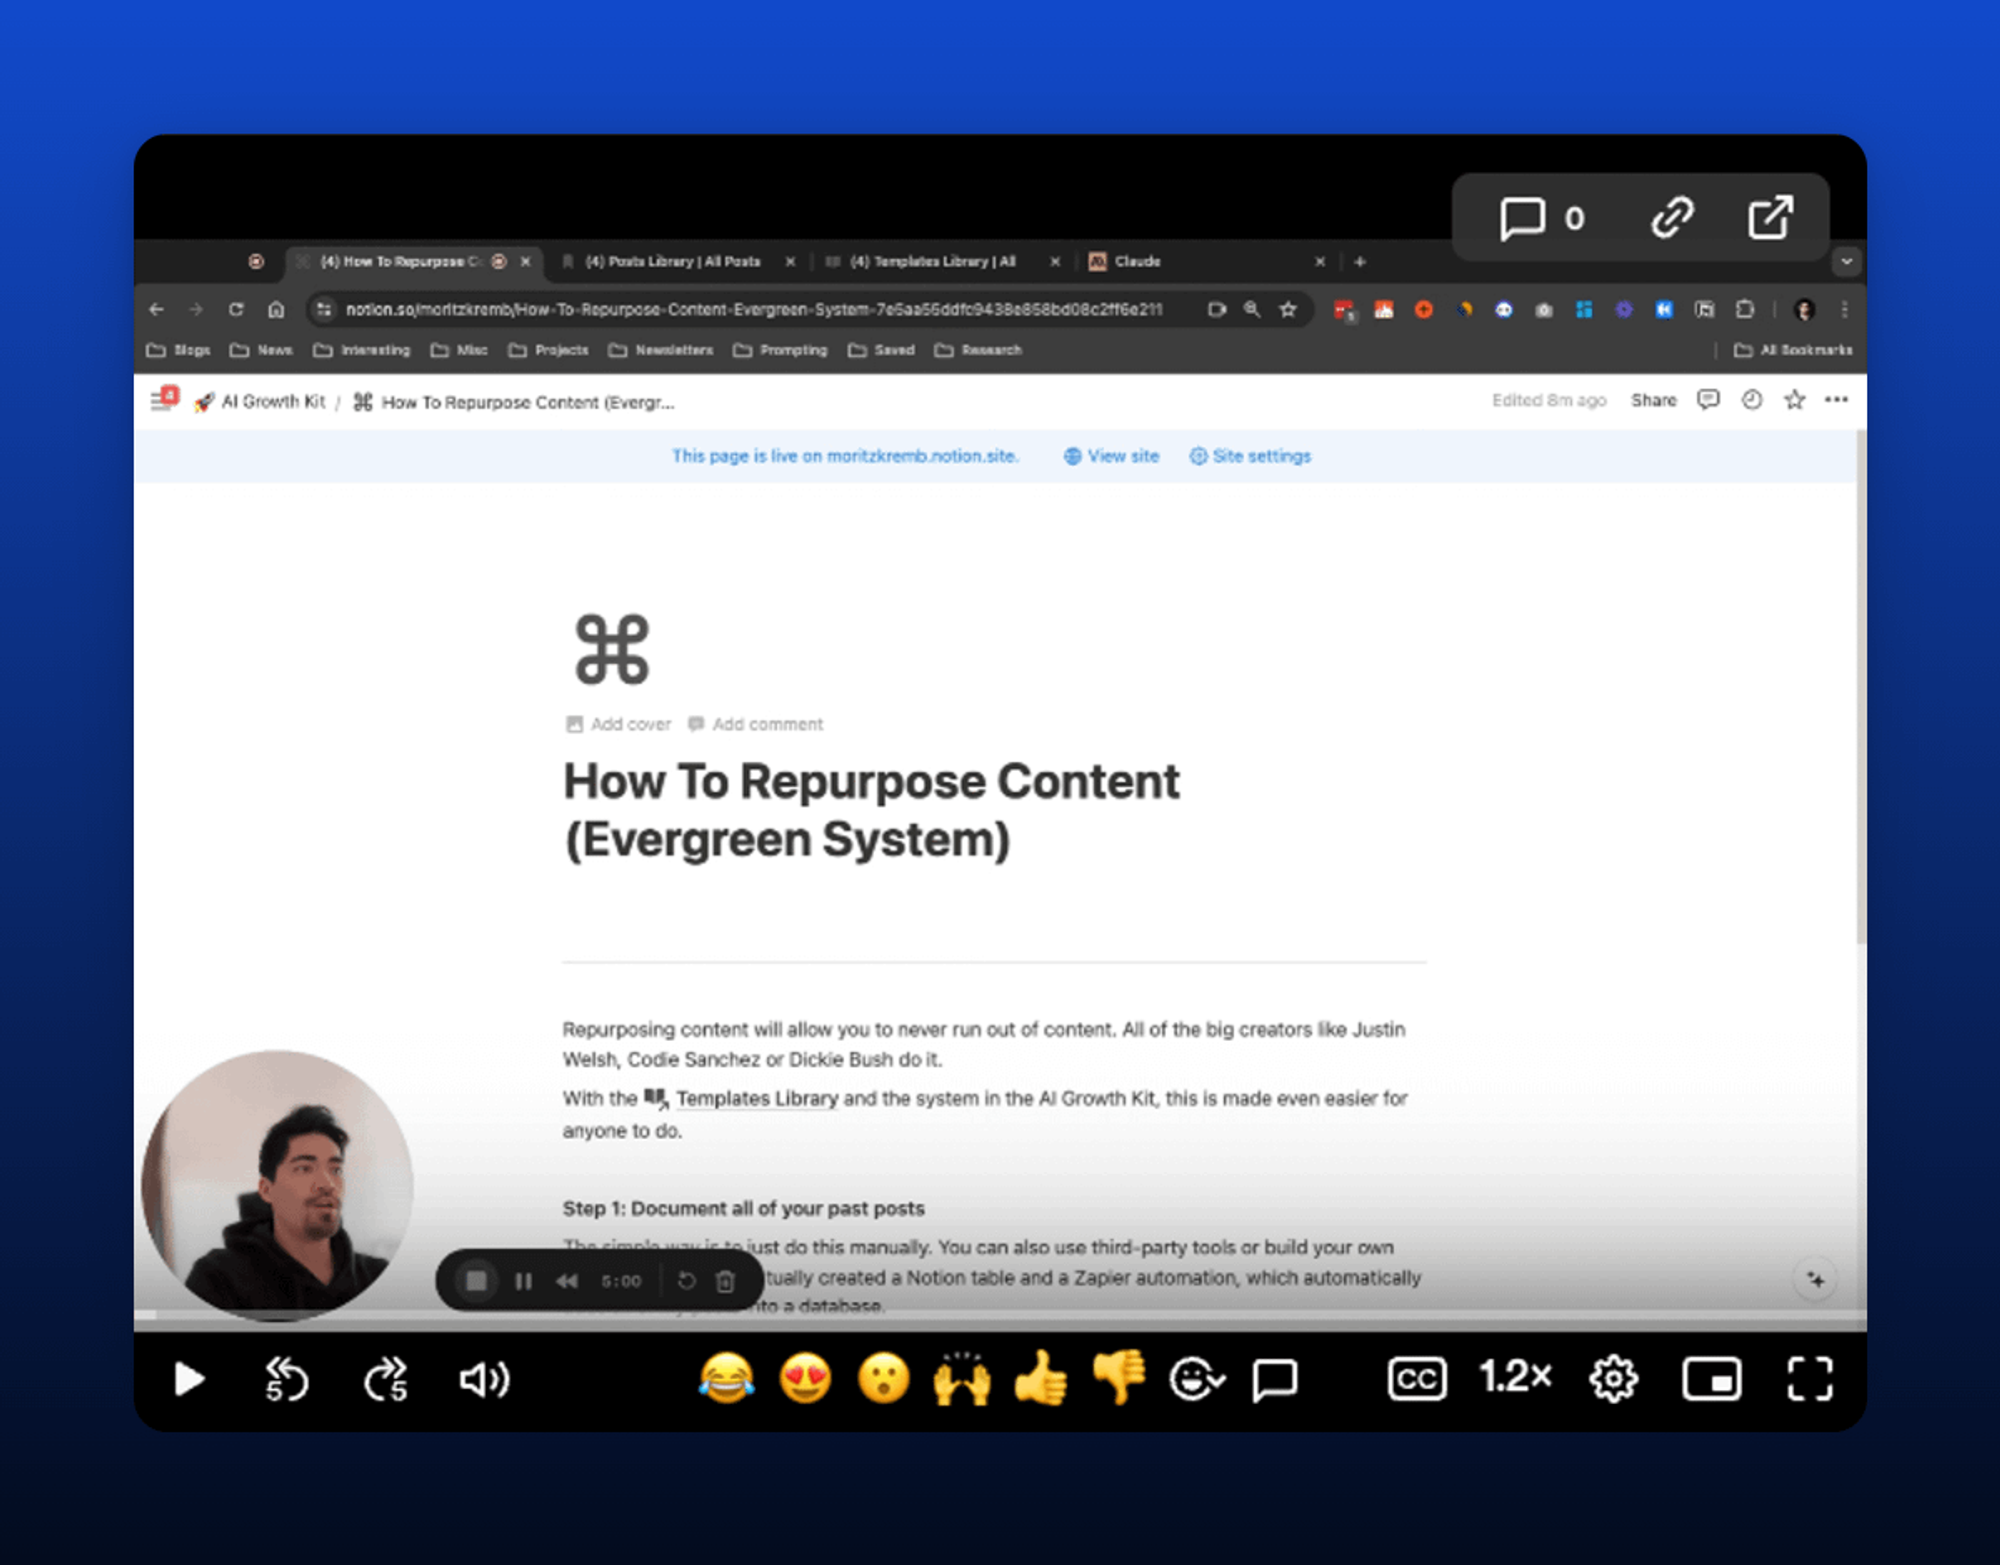Expand more emoji reactions picker
2000x1565 pixels.
coord(1196,1379)
